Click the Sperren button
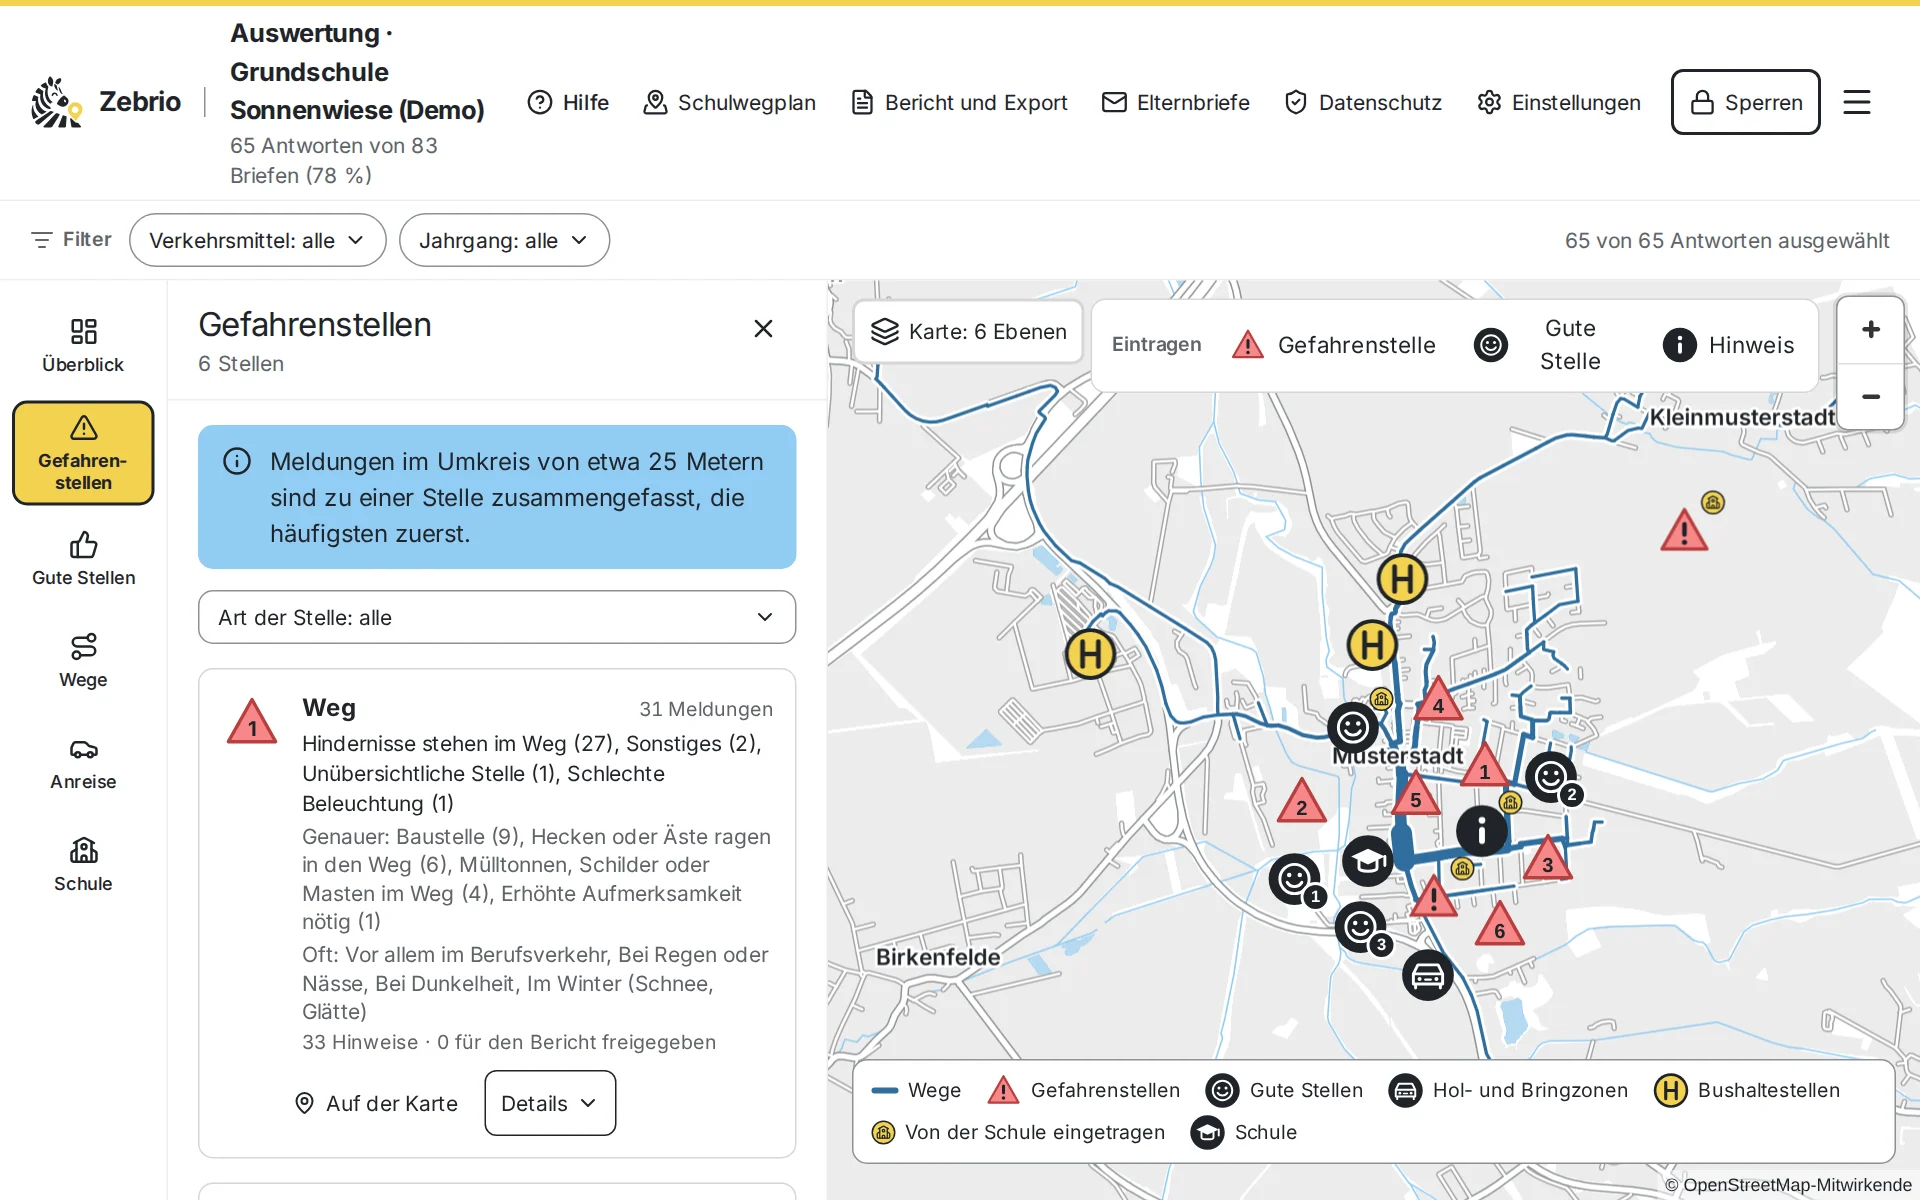Viewport: 1920px width, 1200px height. tap(1745, 102)
